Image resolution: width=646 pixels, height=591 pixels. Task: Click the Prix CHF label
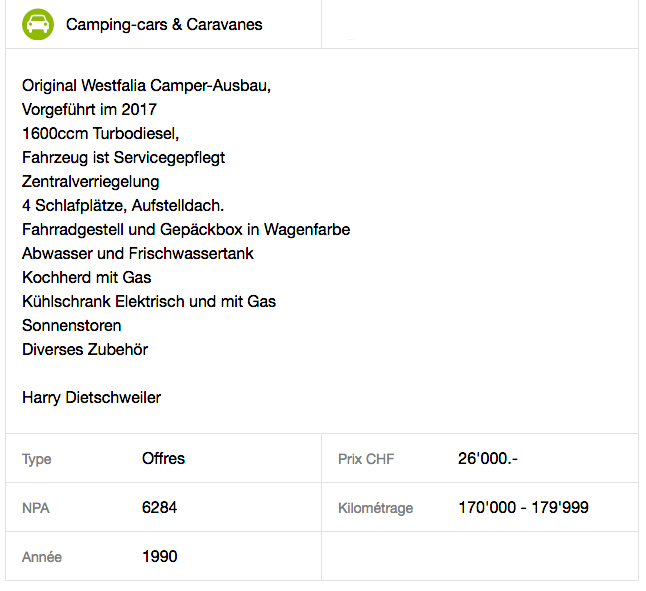(366, 459)
